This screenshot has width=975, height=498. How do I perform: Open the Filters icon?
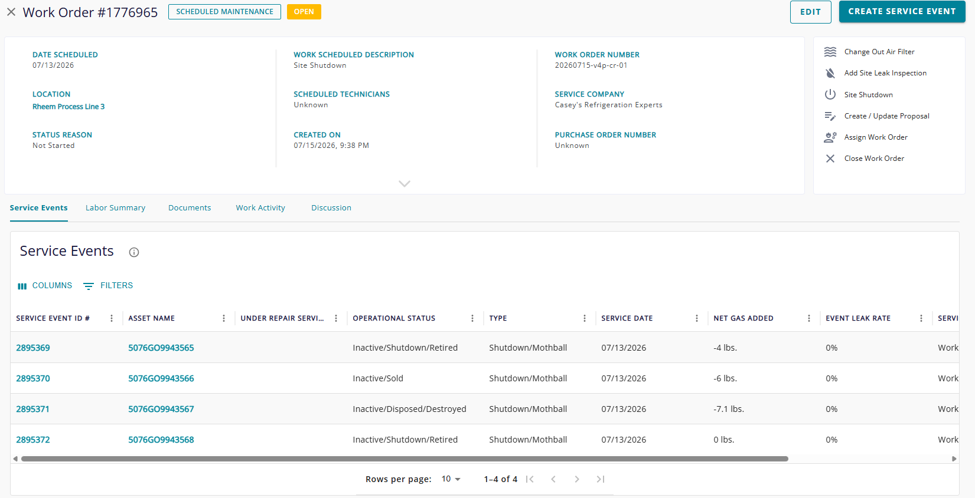pos(89,286)
